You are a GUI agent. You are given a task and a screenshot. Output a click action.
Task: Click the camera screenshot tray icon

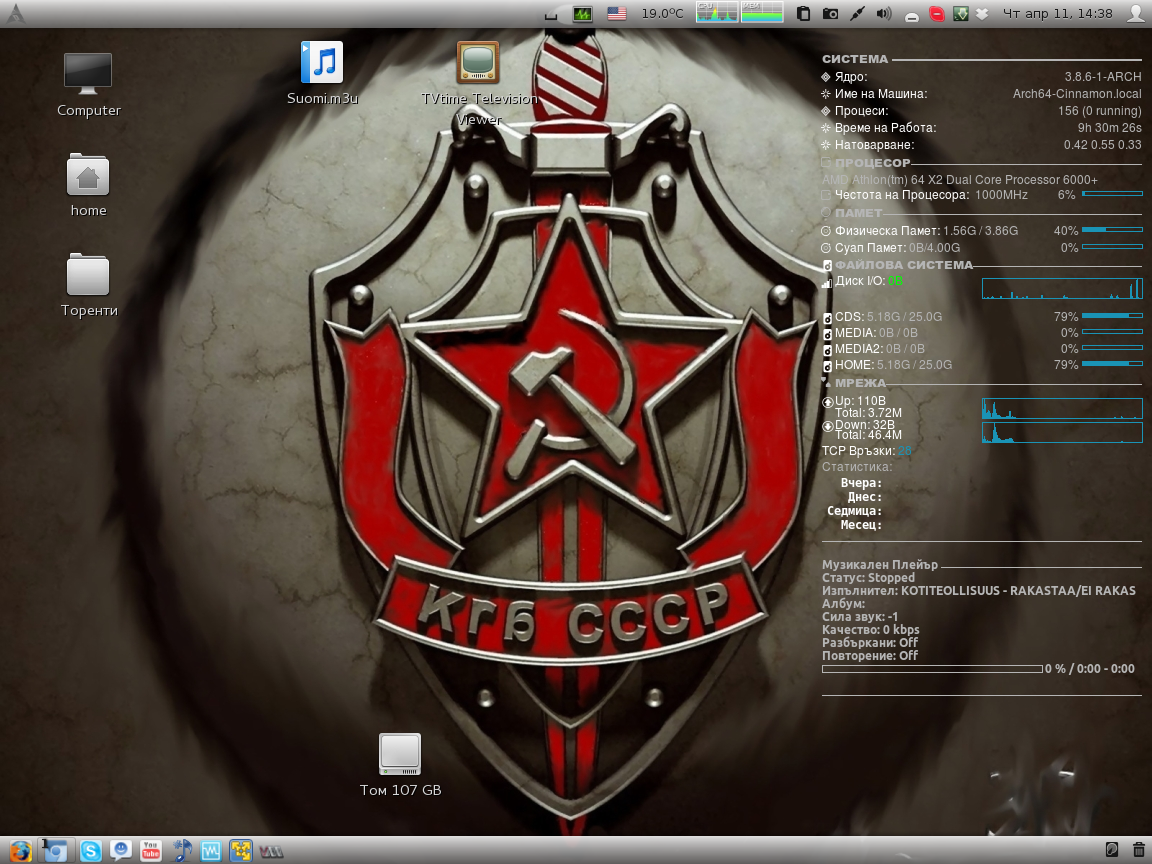pyautogui.click(x=830, y=13)
